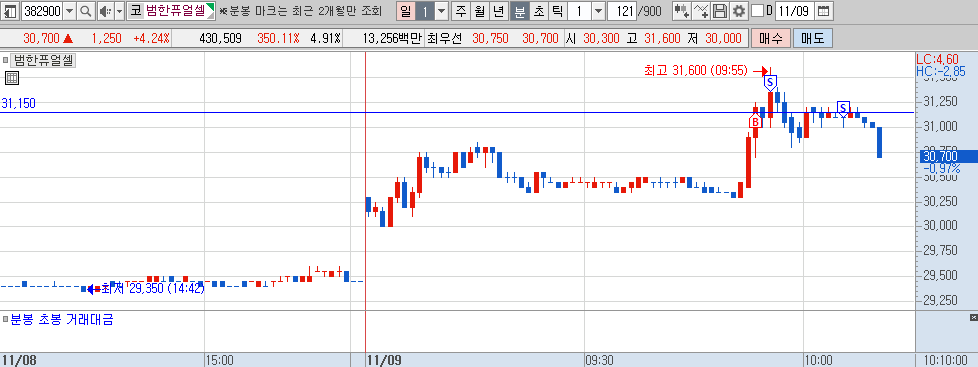Click the 최저 29,350 (14:42) label
The width and height of the screenshot is (978, 367).
click(x=153, y=288)
